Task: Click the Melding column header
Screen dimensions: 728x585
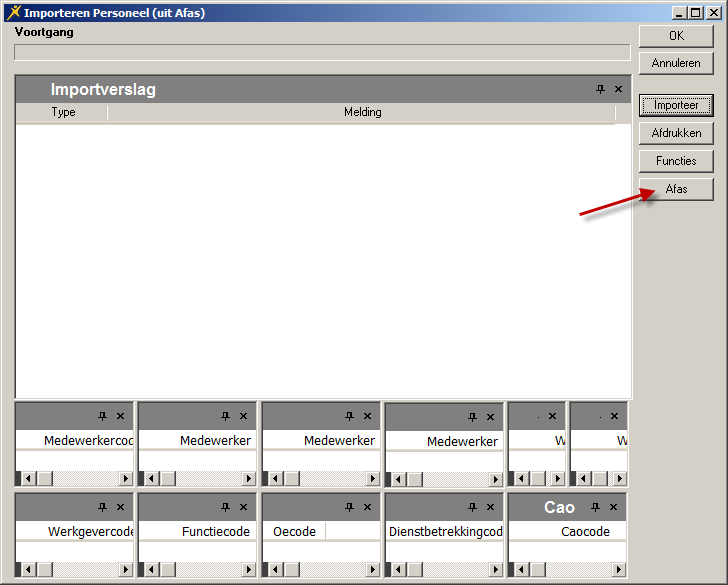Action: (x=362, y=113)
